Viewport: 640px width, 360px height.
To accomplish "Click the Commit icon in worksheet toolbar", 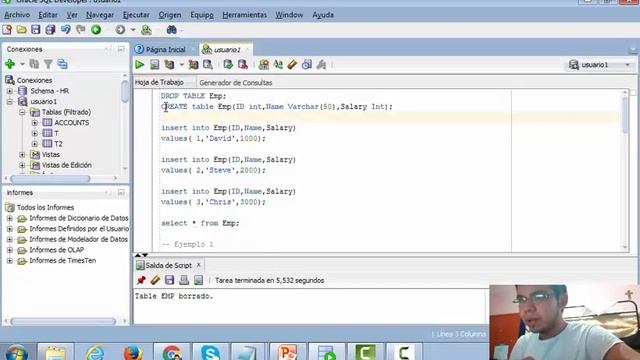I will click(228, 64).
